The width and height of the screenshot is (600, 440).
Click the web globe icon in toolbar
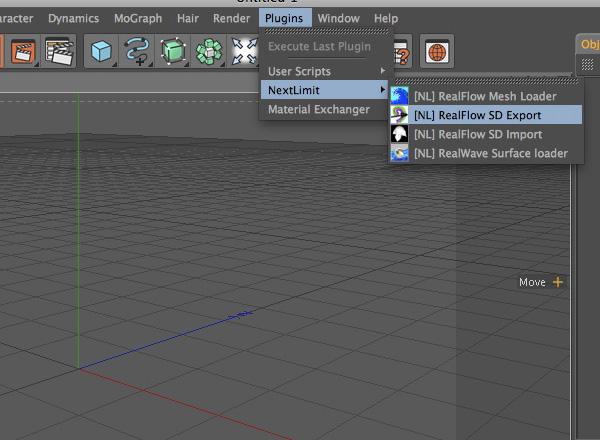tap(437, 51)
